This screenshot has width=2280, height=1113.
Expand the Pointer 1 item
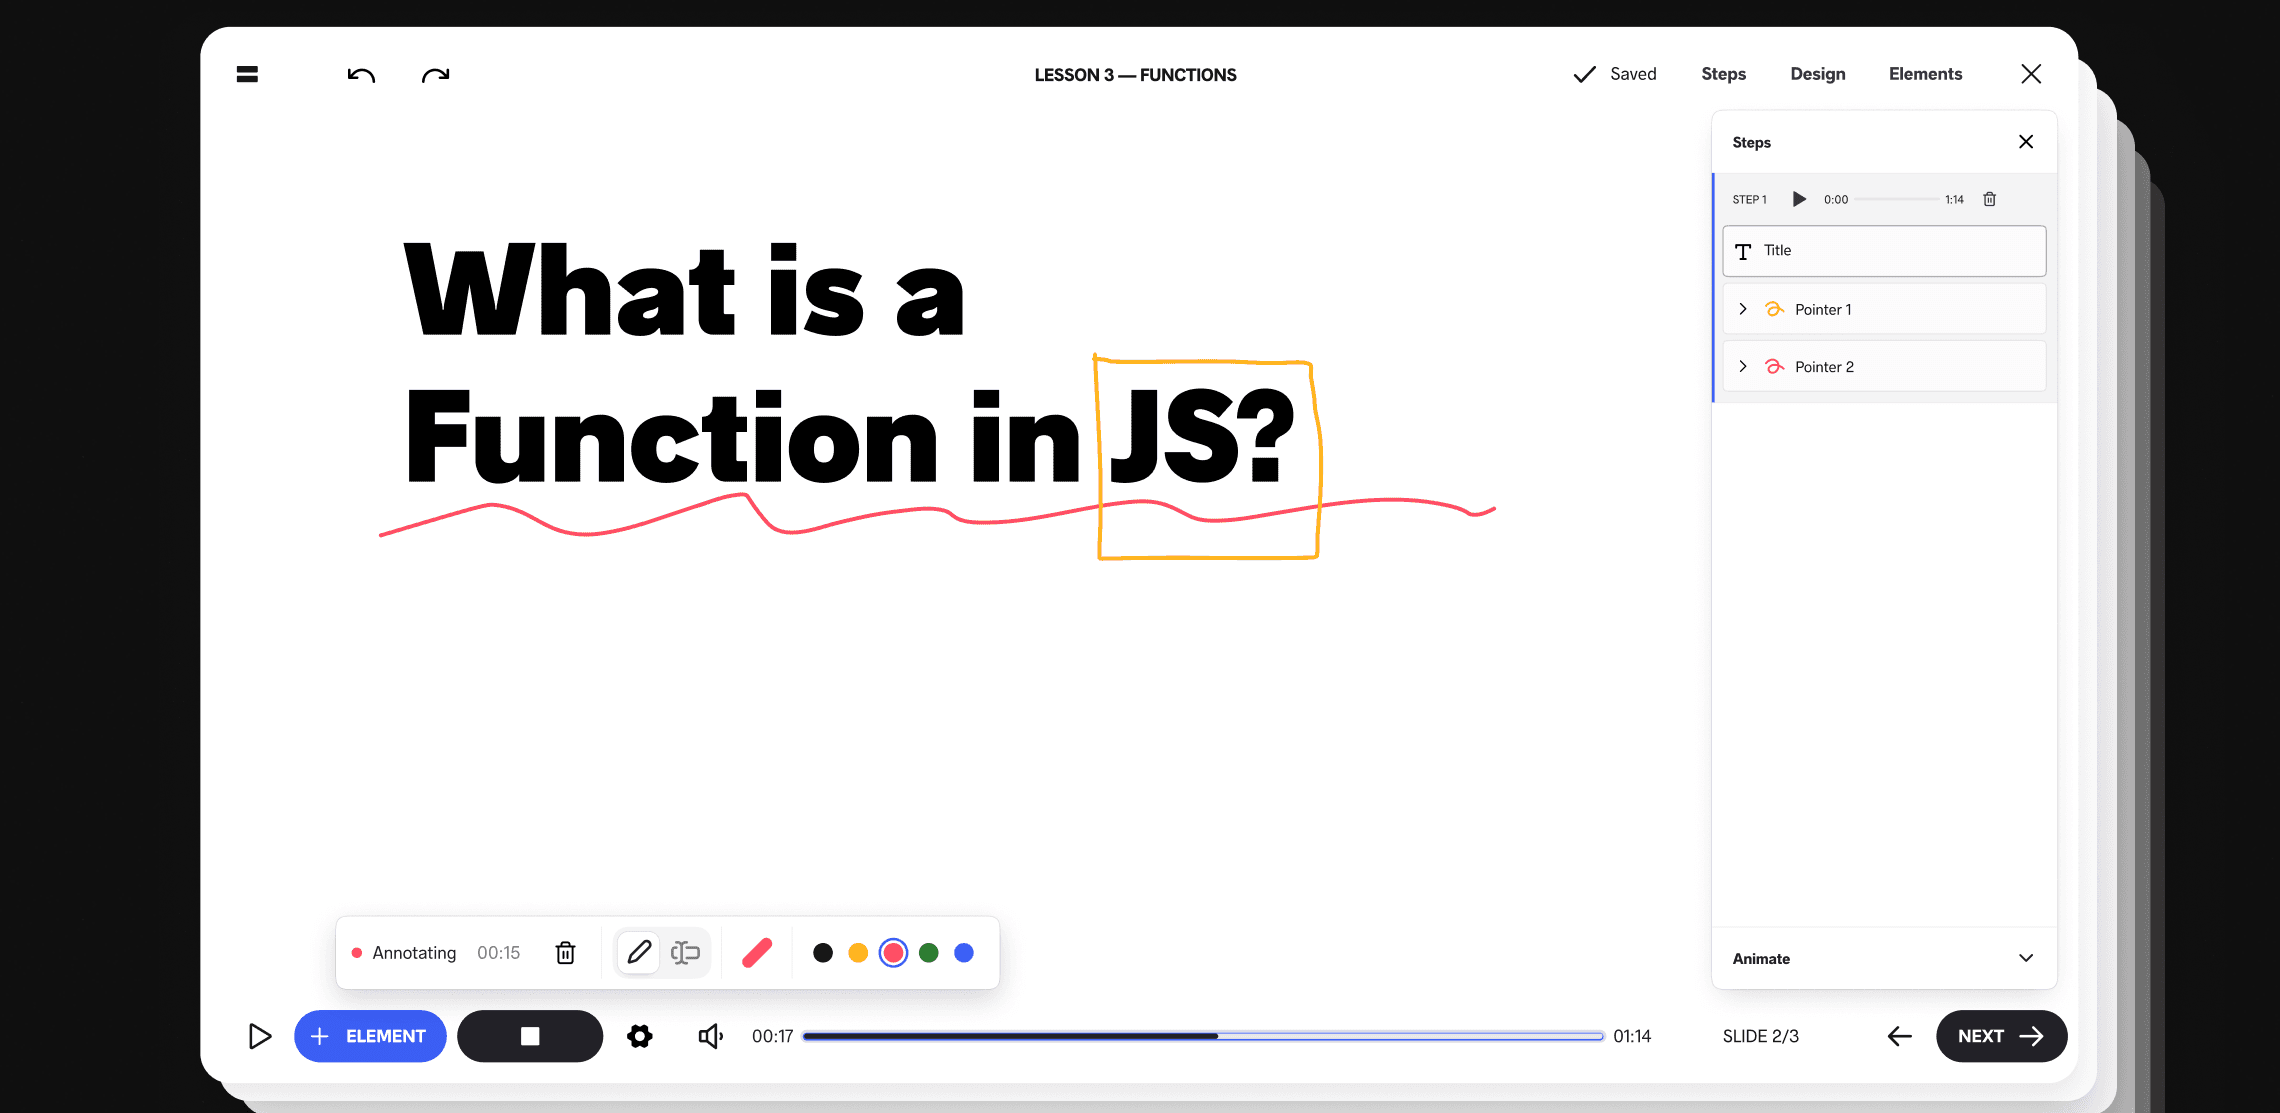[1743, 309]
